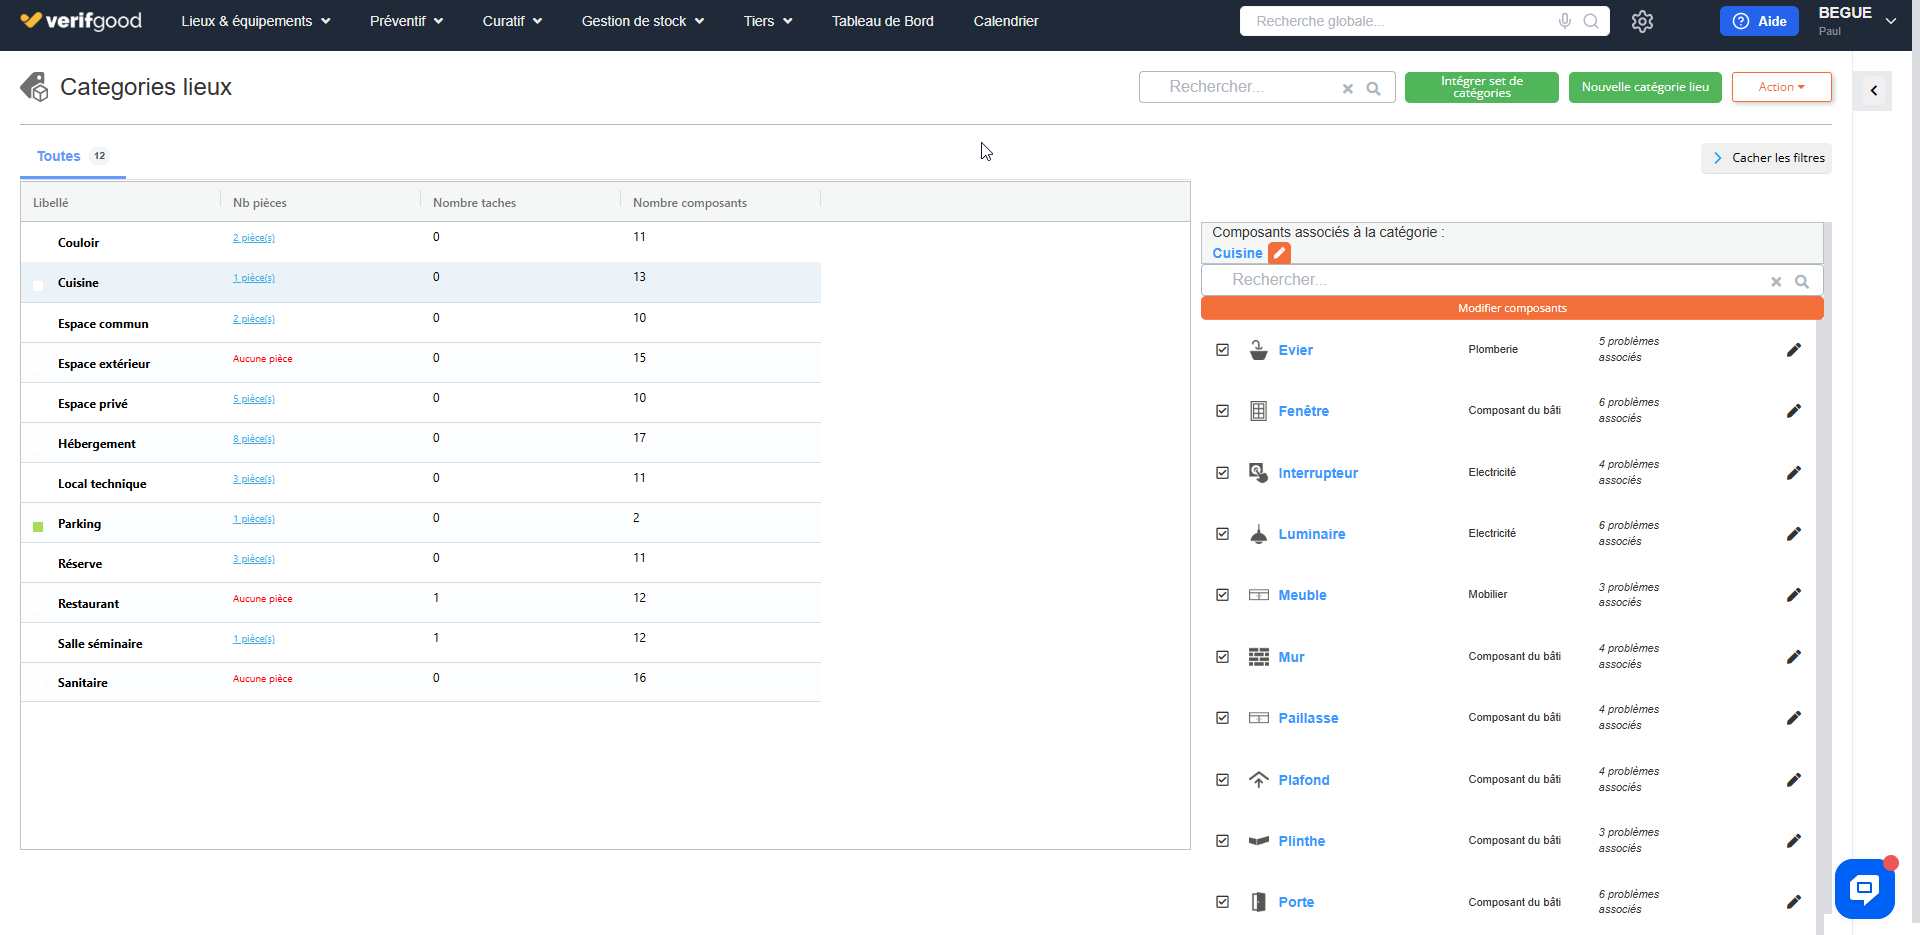Click the Modifier composants button
This screenshot has height=935, width=1920.
1512,308
